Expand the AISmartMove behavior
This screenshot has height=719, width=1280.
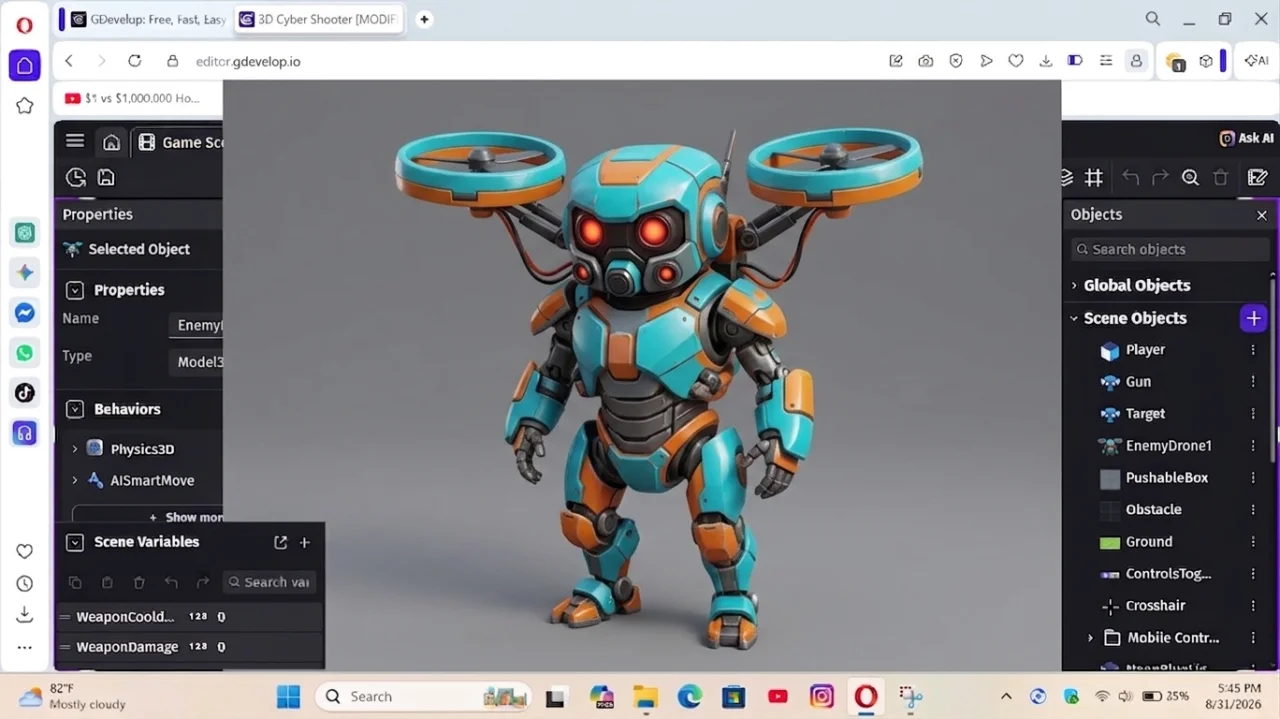point(74,480)
